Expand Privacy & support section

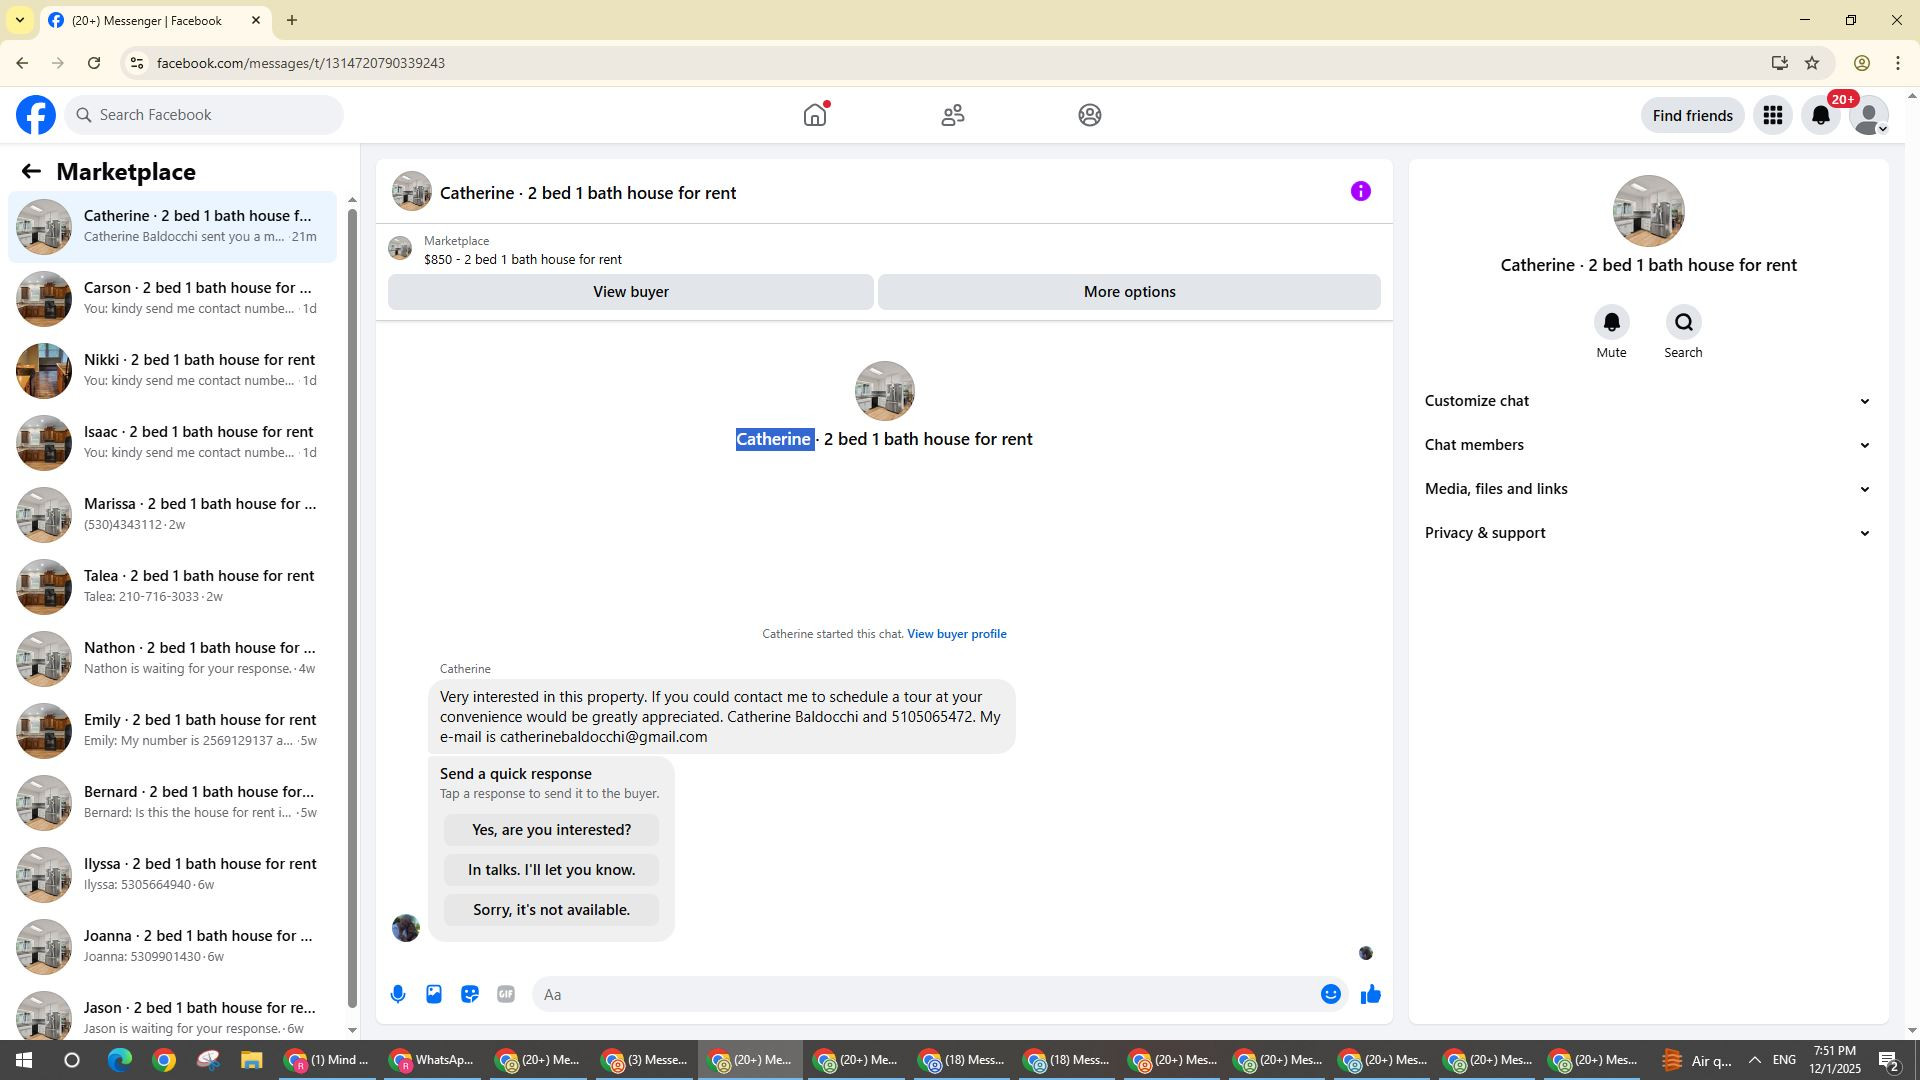tap(1648, 533)
